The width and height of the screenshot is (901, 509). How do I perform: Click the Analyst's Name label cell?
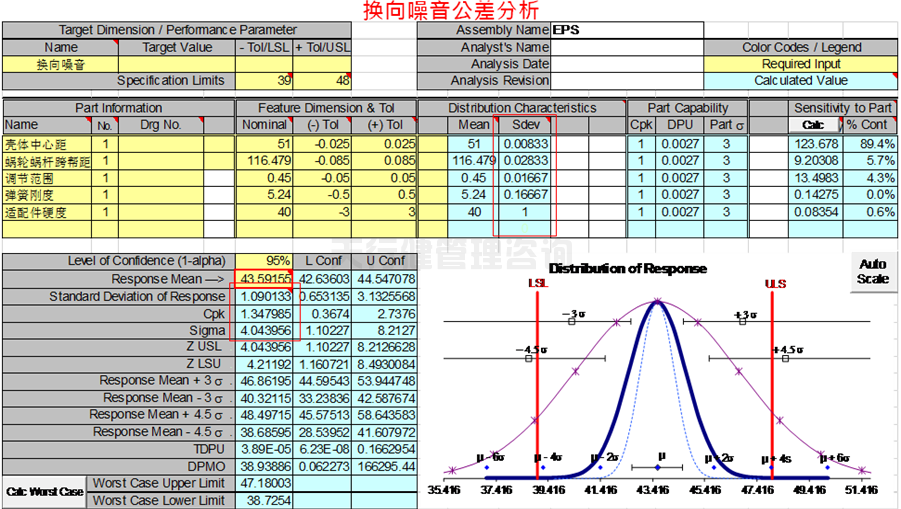tap(484, 47)
